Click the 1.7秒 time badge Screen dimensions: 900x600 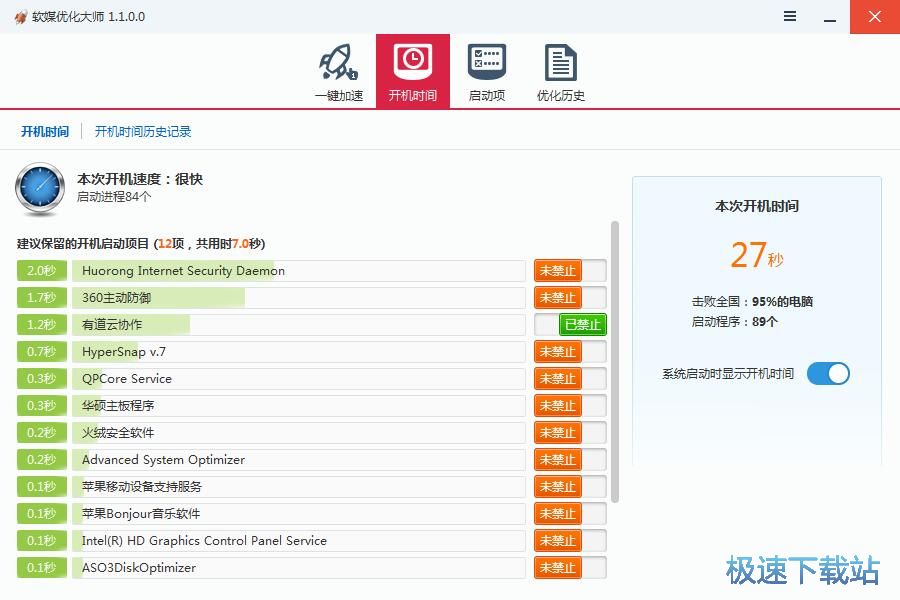click(41, 297)
